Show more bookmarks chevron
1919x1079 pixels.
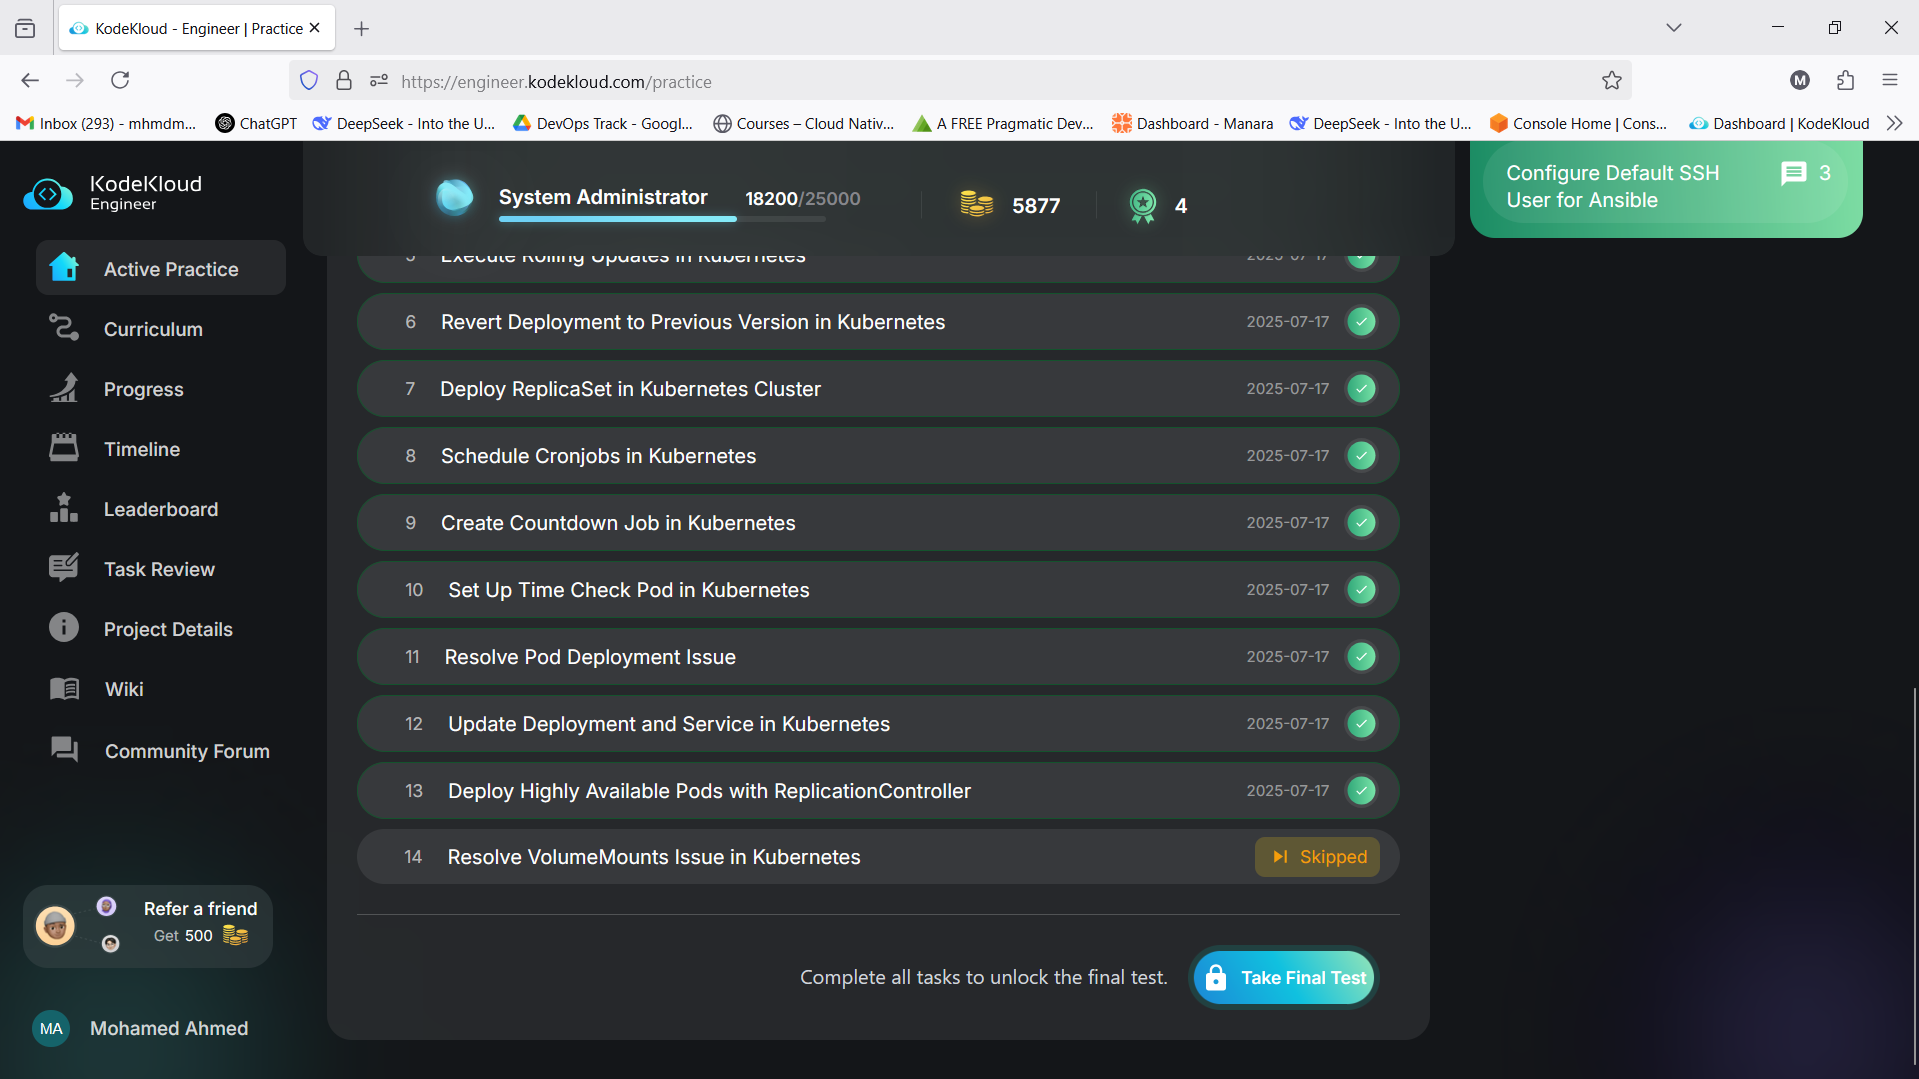coord(1894,123)
